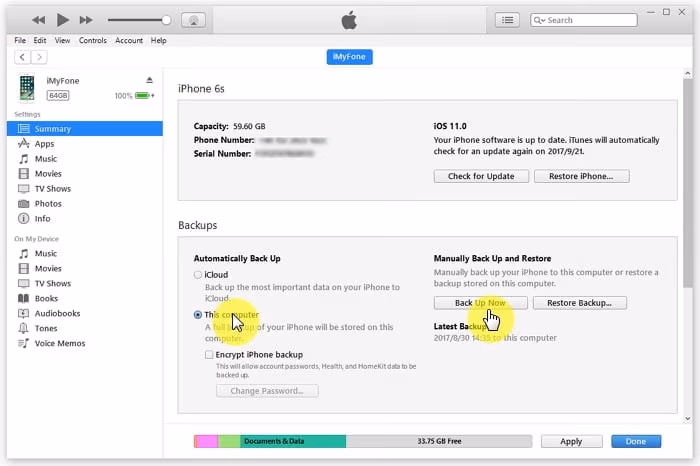Image resolution: width=700 pixels, height=466 pixels.
Task: Click the iPhone device thumbnail icon
Action: [27, 87]
